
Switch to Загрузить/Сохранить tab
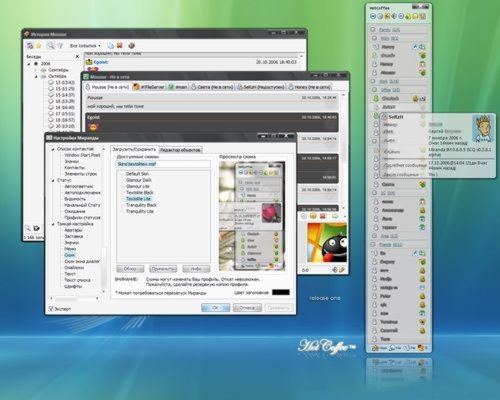[134, 149]
